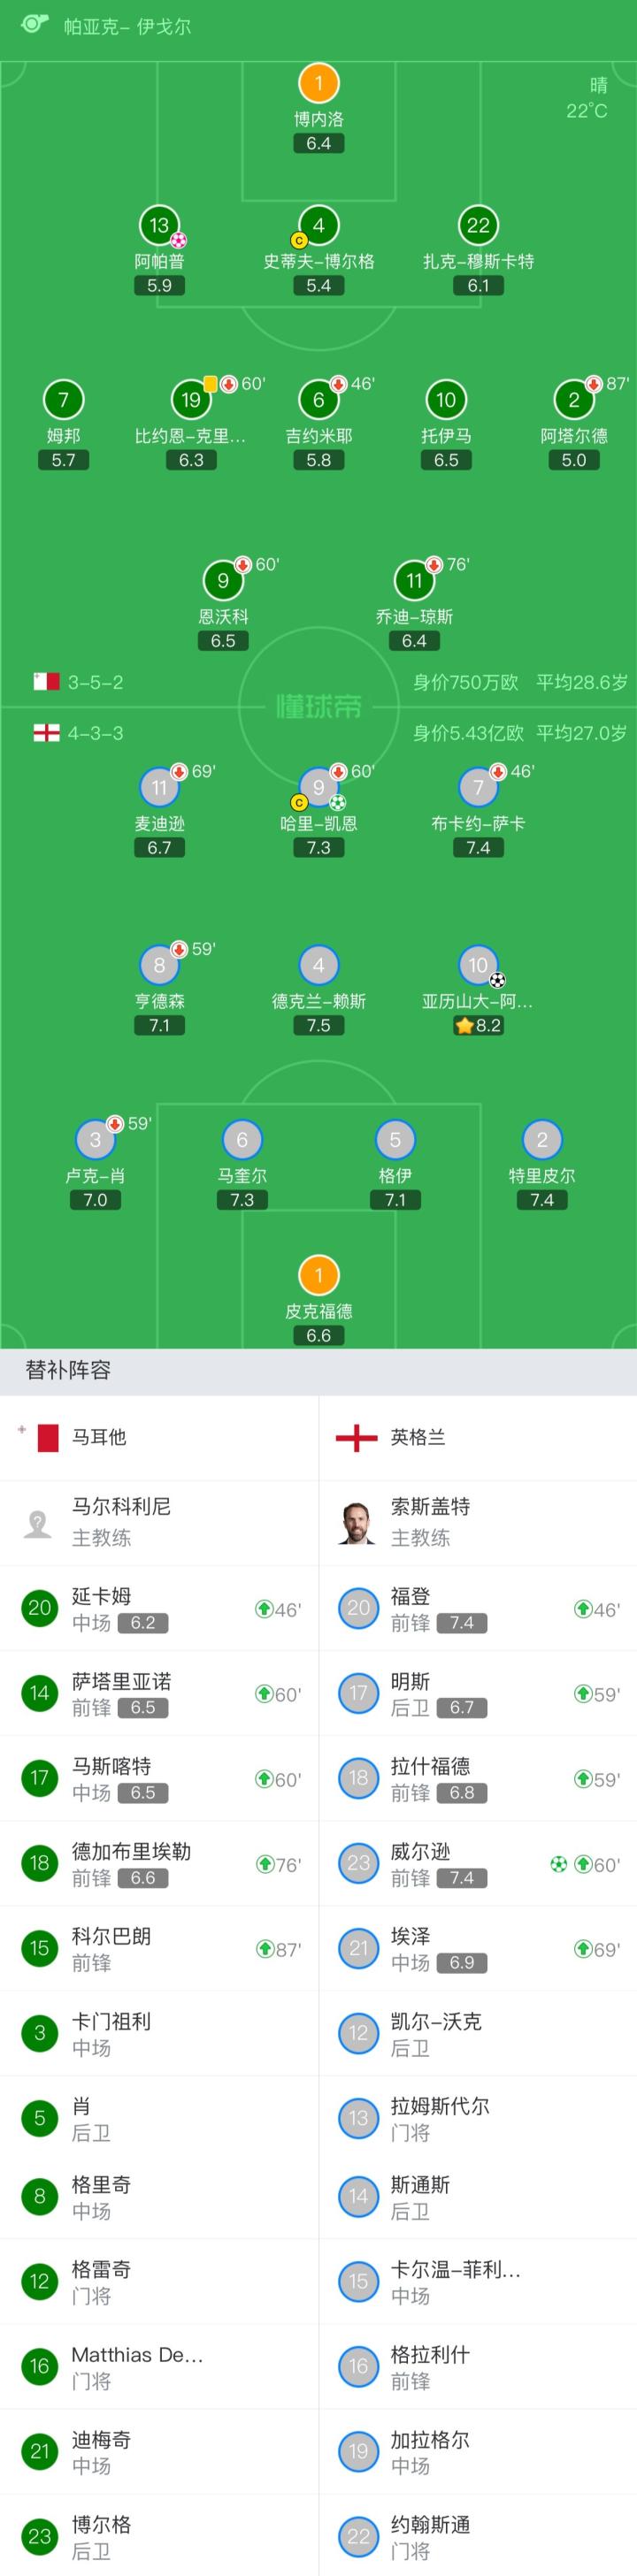The image size is (637, 2576).
Task: Click the star rating 8.2 badge
Action: click(x=478, y=1026)
